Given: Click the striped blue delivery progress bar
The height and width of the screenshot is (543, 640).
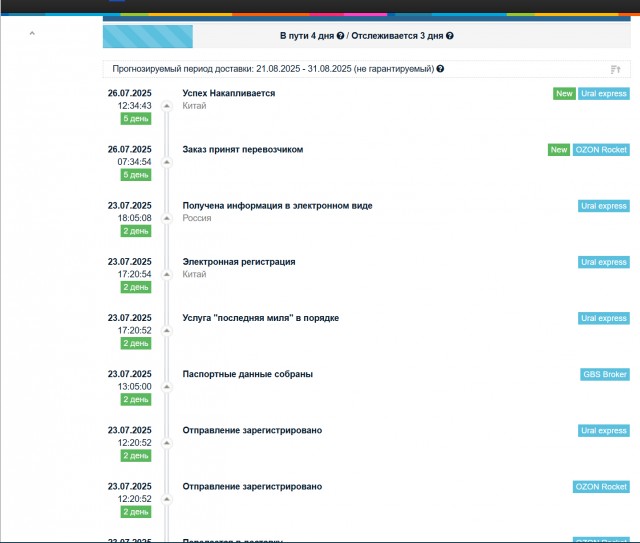Looking at the screenshot, I should click(x=148, y=36).
